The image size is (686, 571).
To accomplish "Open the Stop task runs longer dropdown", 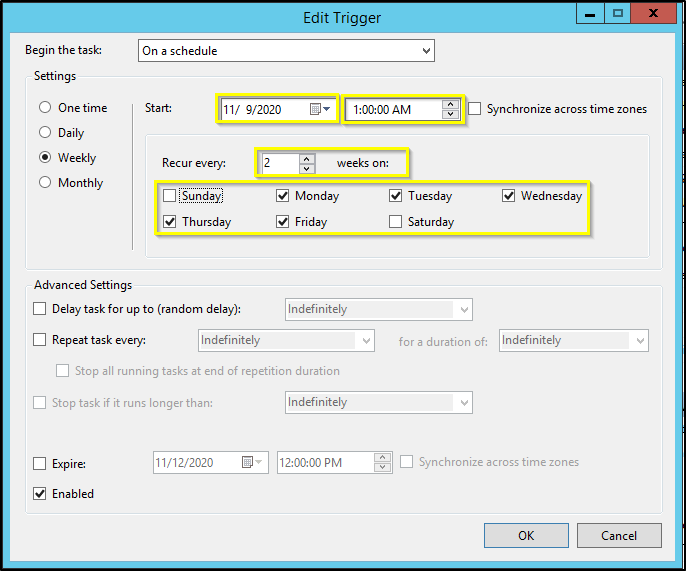I will coord(378,403).
